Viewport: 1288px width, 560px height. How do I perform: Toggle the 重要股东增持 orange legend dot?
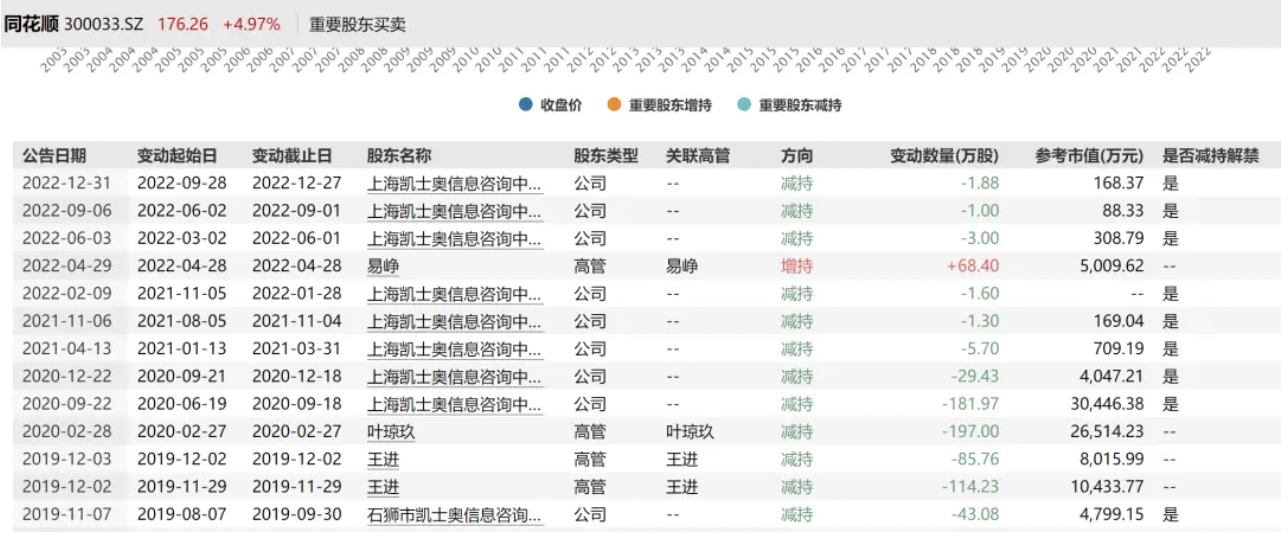[614, 105]
